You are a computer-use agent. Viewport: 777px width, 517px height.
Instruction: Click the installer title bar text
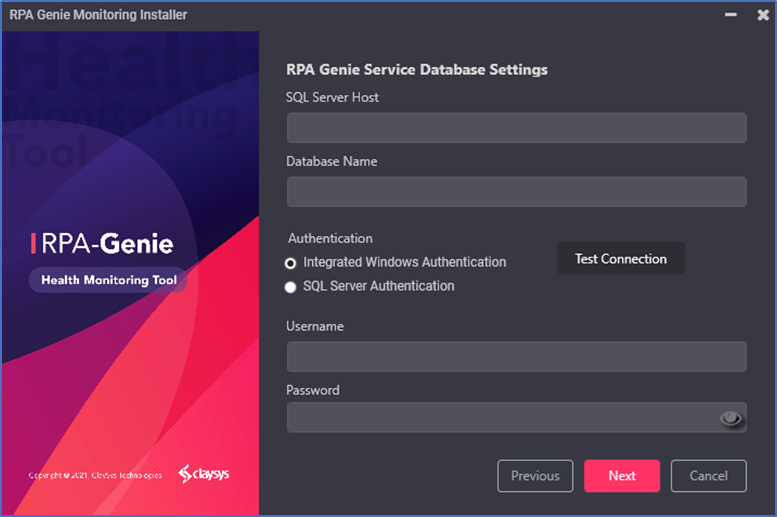(98, 15)
